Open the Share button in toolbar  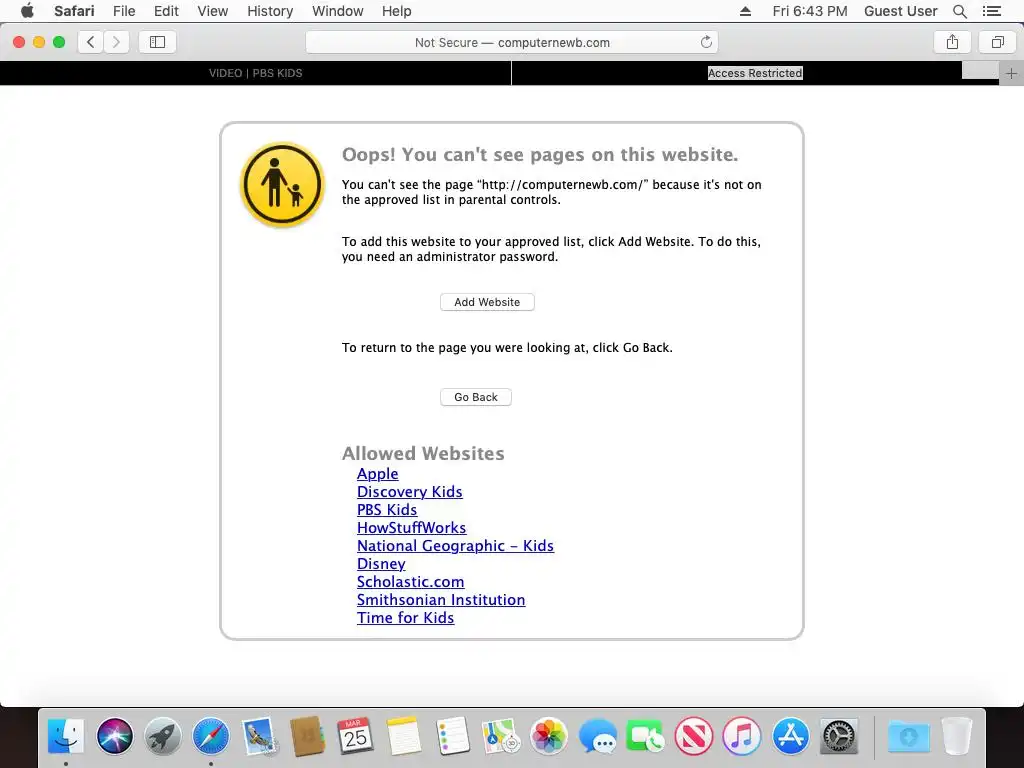952,42
